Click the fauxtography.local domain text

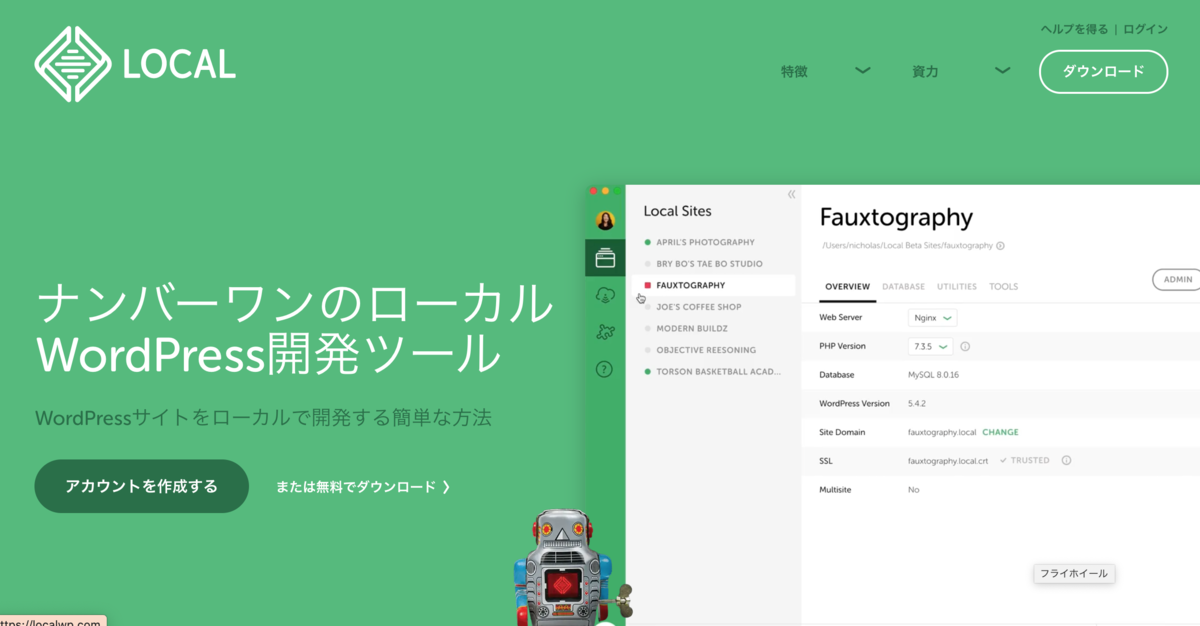tap(942, 432)
